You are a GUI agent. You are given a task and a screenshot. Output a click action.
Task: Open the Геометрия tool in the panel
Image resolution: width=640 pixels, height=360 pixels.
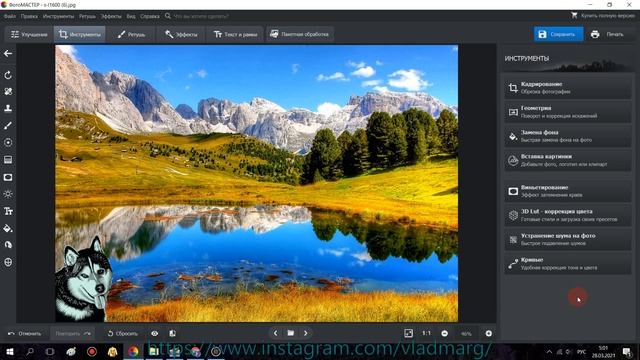click(x=568, y=112)
